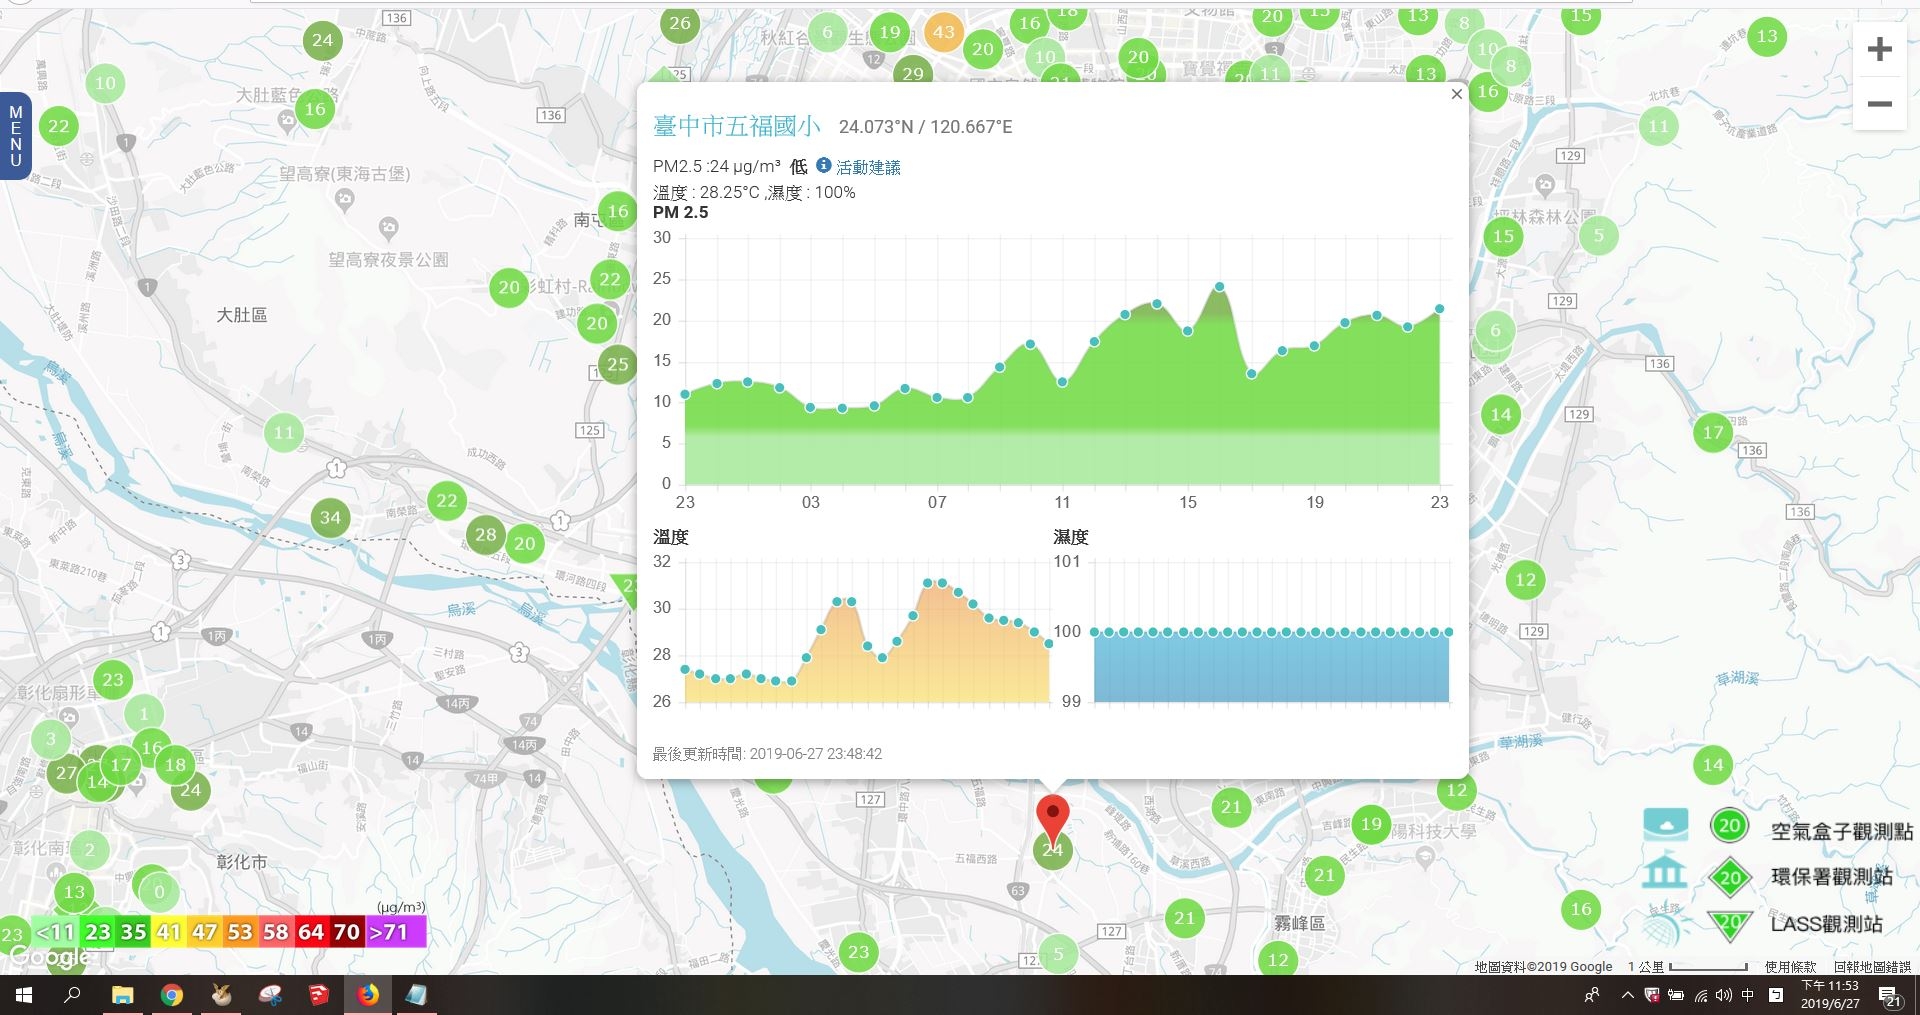
Task: Select the 25 sensor marker beside popup
Action: click(618, 364)
